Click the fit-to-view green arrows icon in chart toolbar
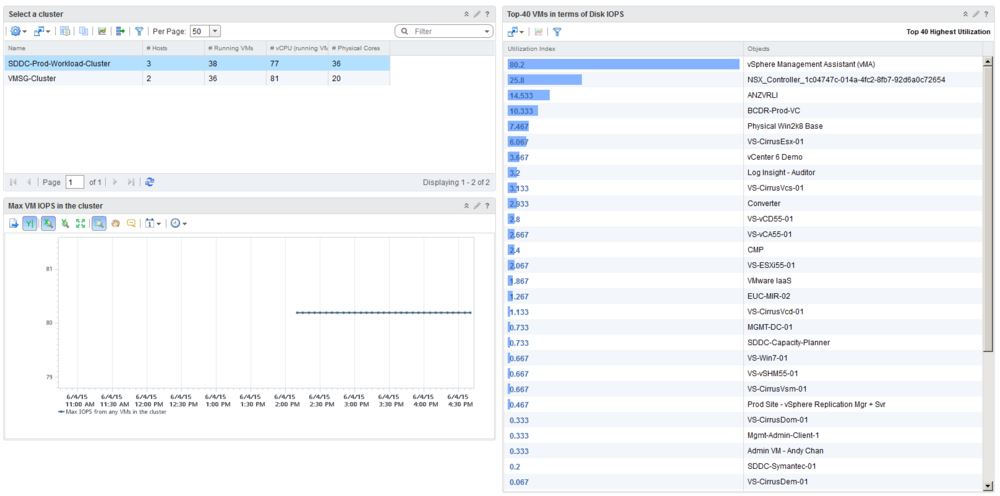Screen dimensions: 1000x496 point(80,223)
